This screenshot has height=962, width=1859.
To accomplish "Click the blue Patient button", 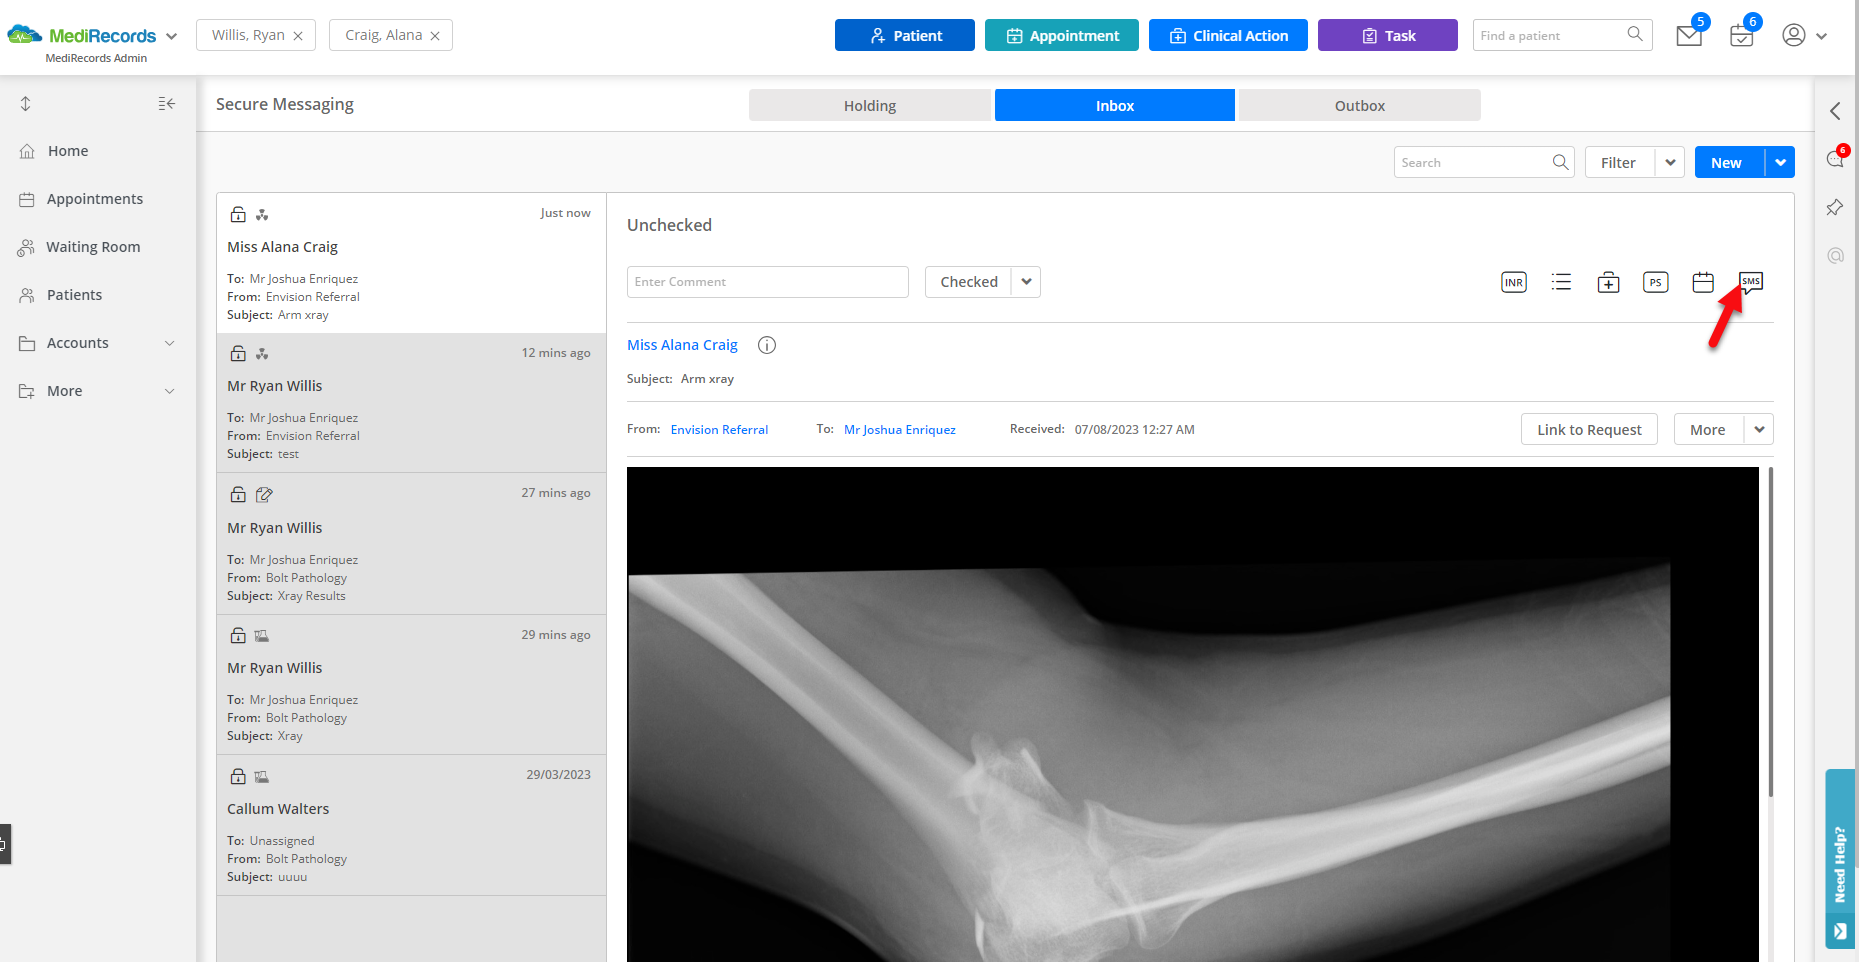I will pos(905,35).
